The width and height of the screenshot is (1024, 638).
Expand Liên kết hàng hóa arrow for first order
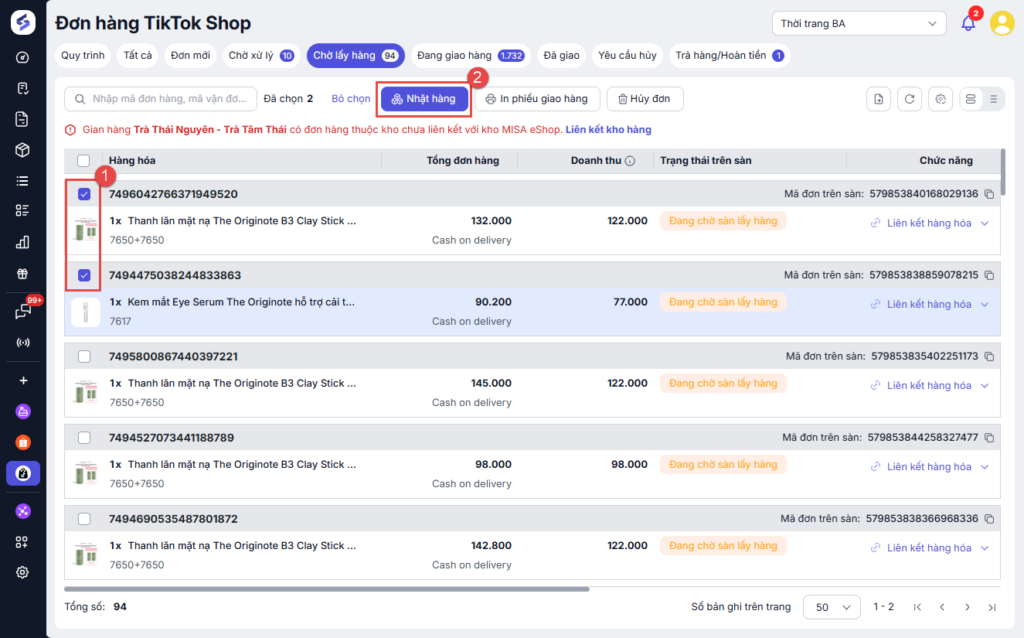coord(984,223)
